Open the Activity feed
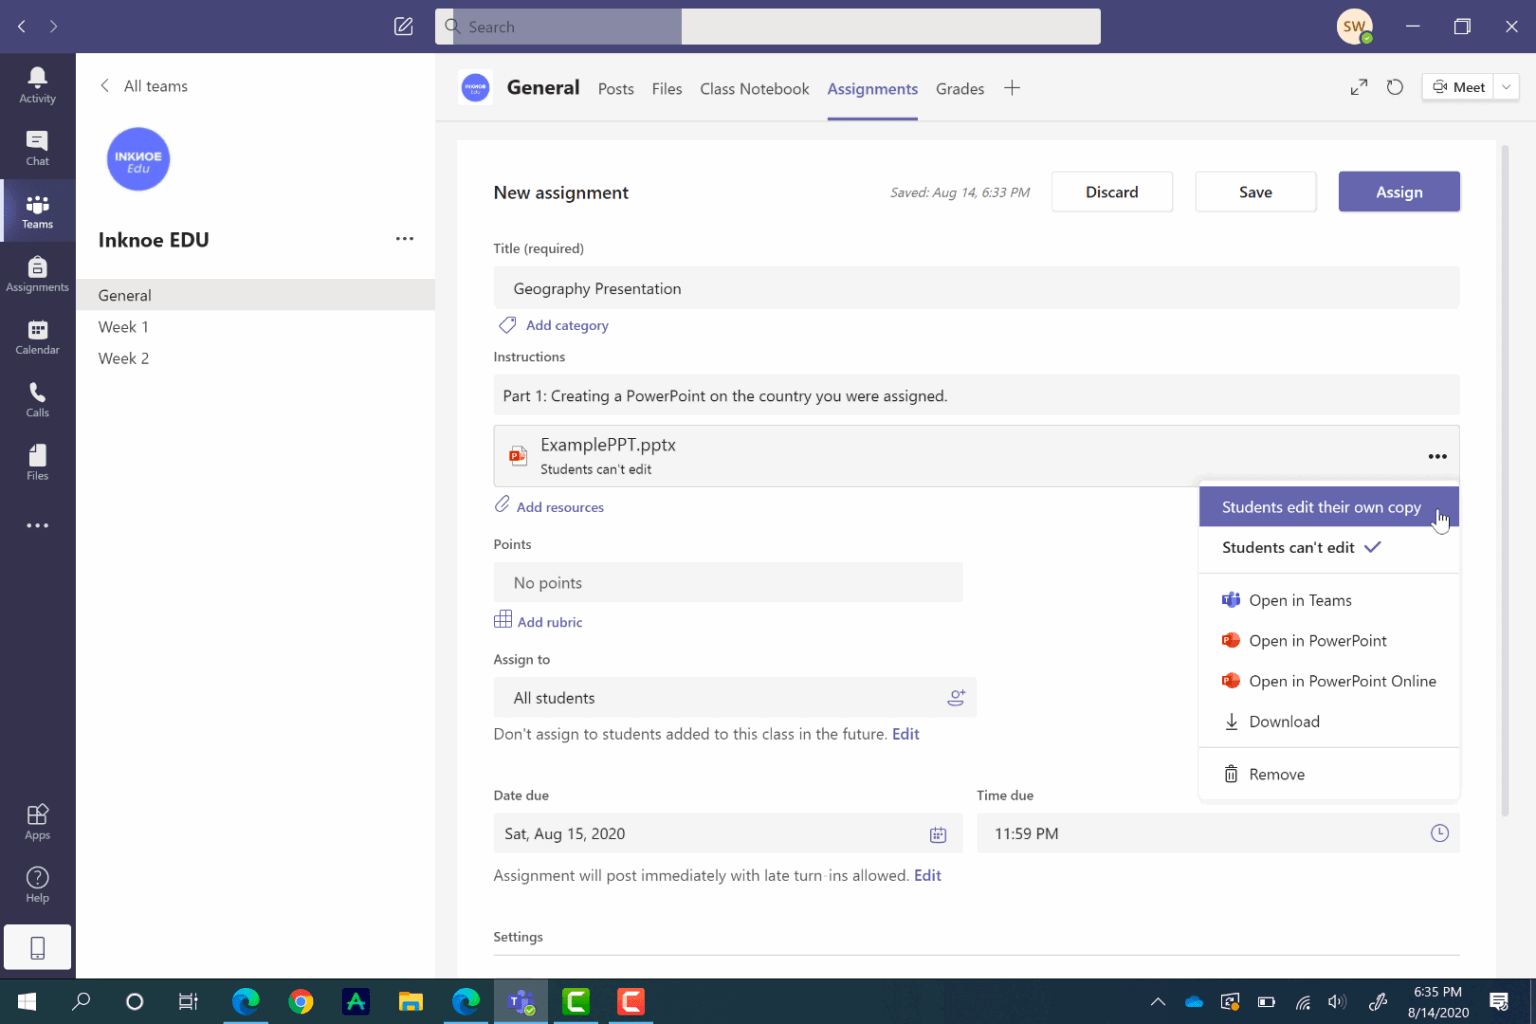This screenshot has height=1024, width=1536. coord(37,84)
